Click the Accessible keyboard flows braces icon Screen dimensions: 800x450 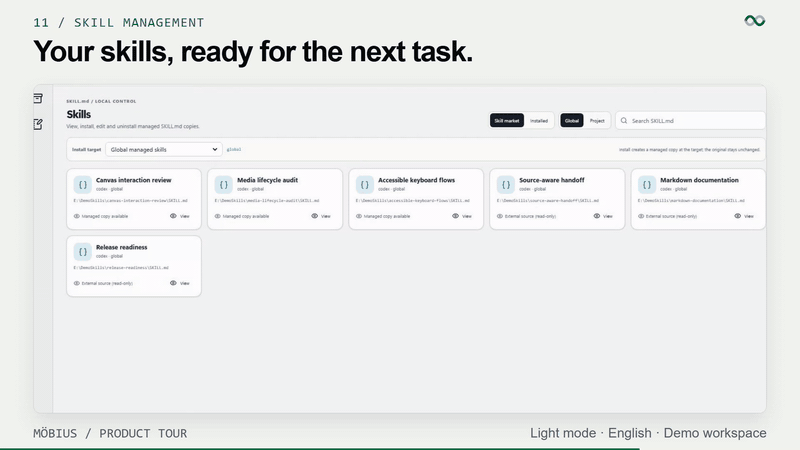pyautogui.click(x=365, y=185)
